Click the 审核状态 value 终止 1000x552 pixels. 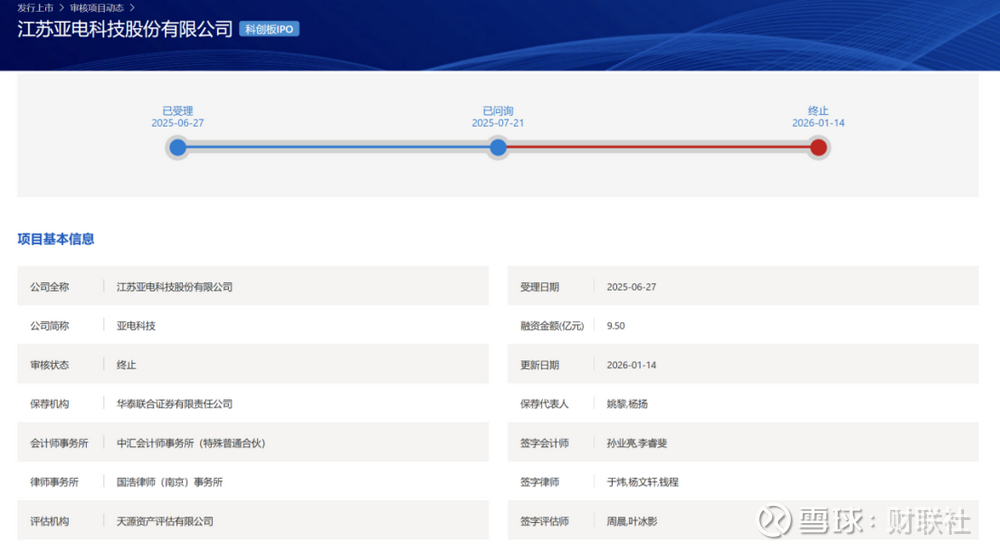pos(126,365)
